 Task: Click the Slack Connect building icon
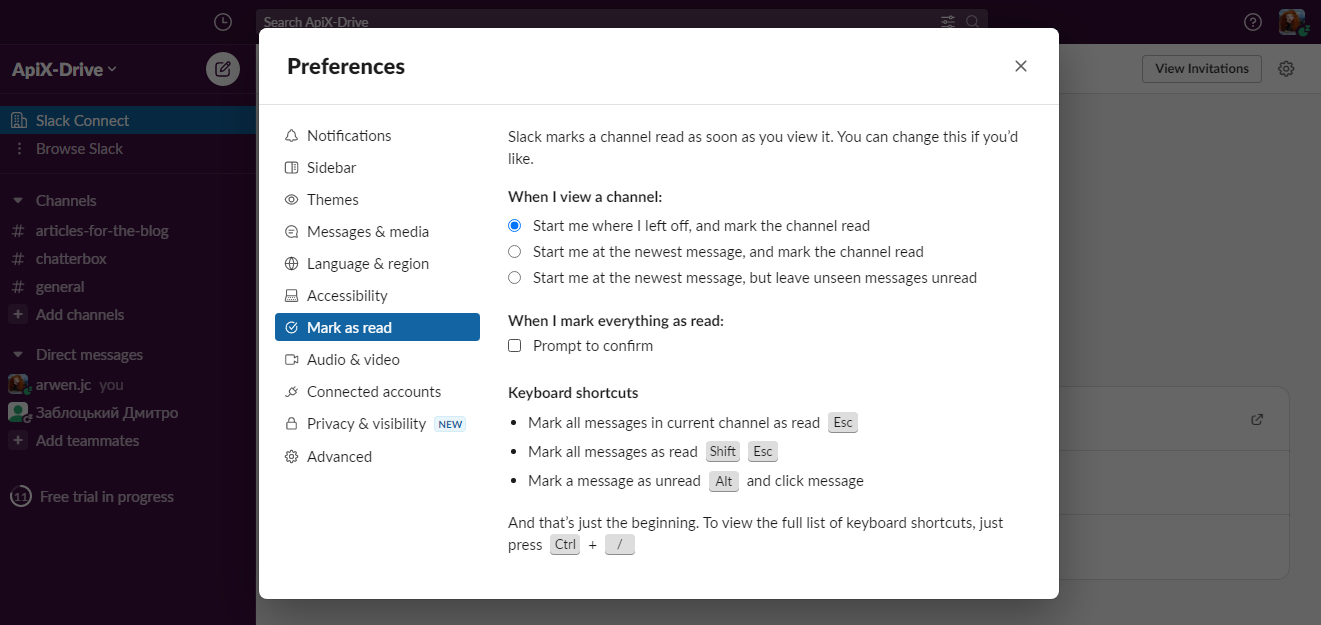tap(18, 120)
